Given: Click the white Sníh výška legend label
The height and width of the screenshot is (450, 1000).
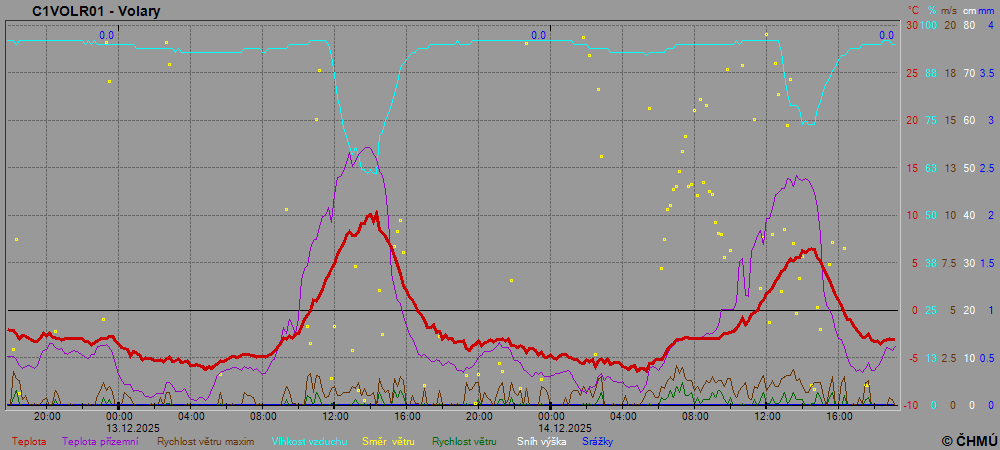Looking at the screenshot, I should coord(542,441).
